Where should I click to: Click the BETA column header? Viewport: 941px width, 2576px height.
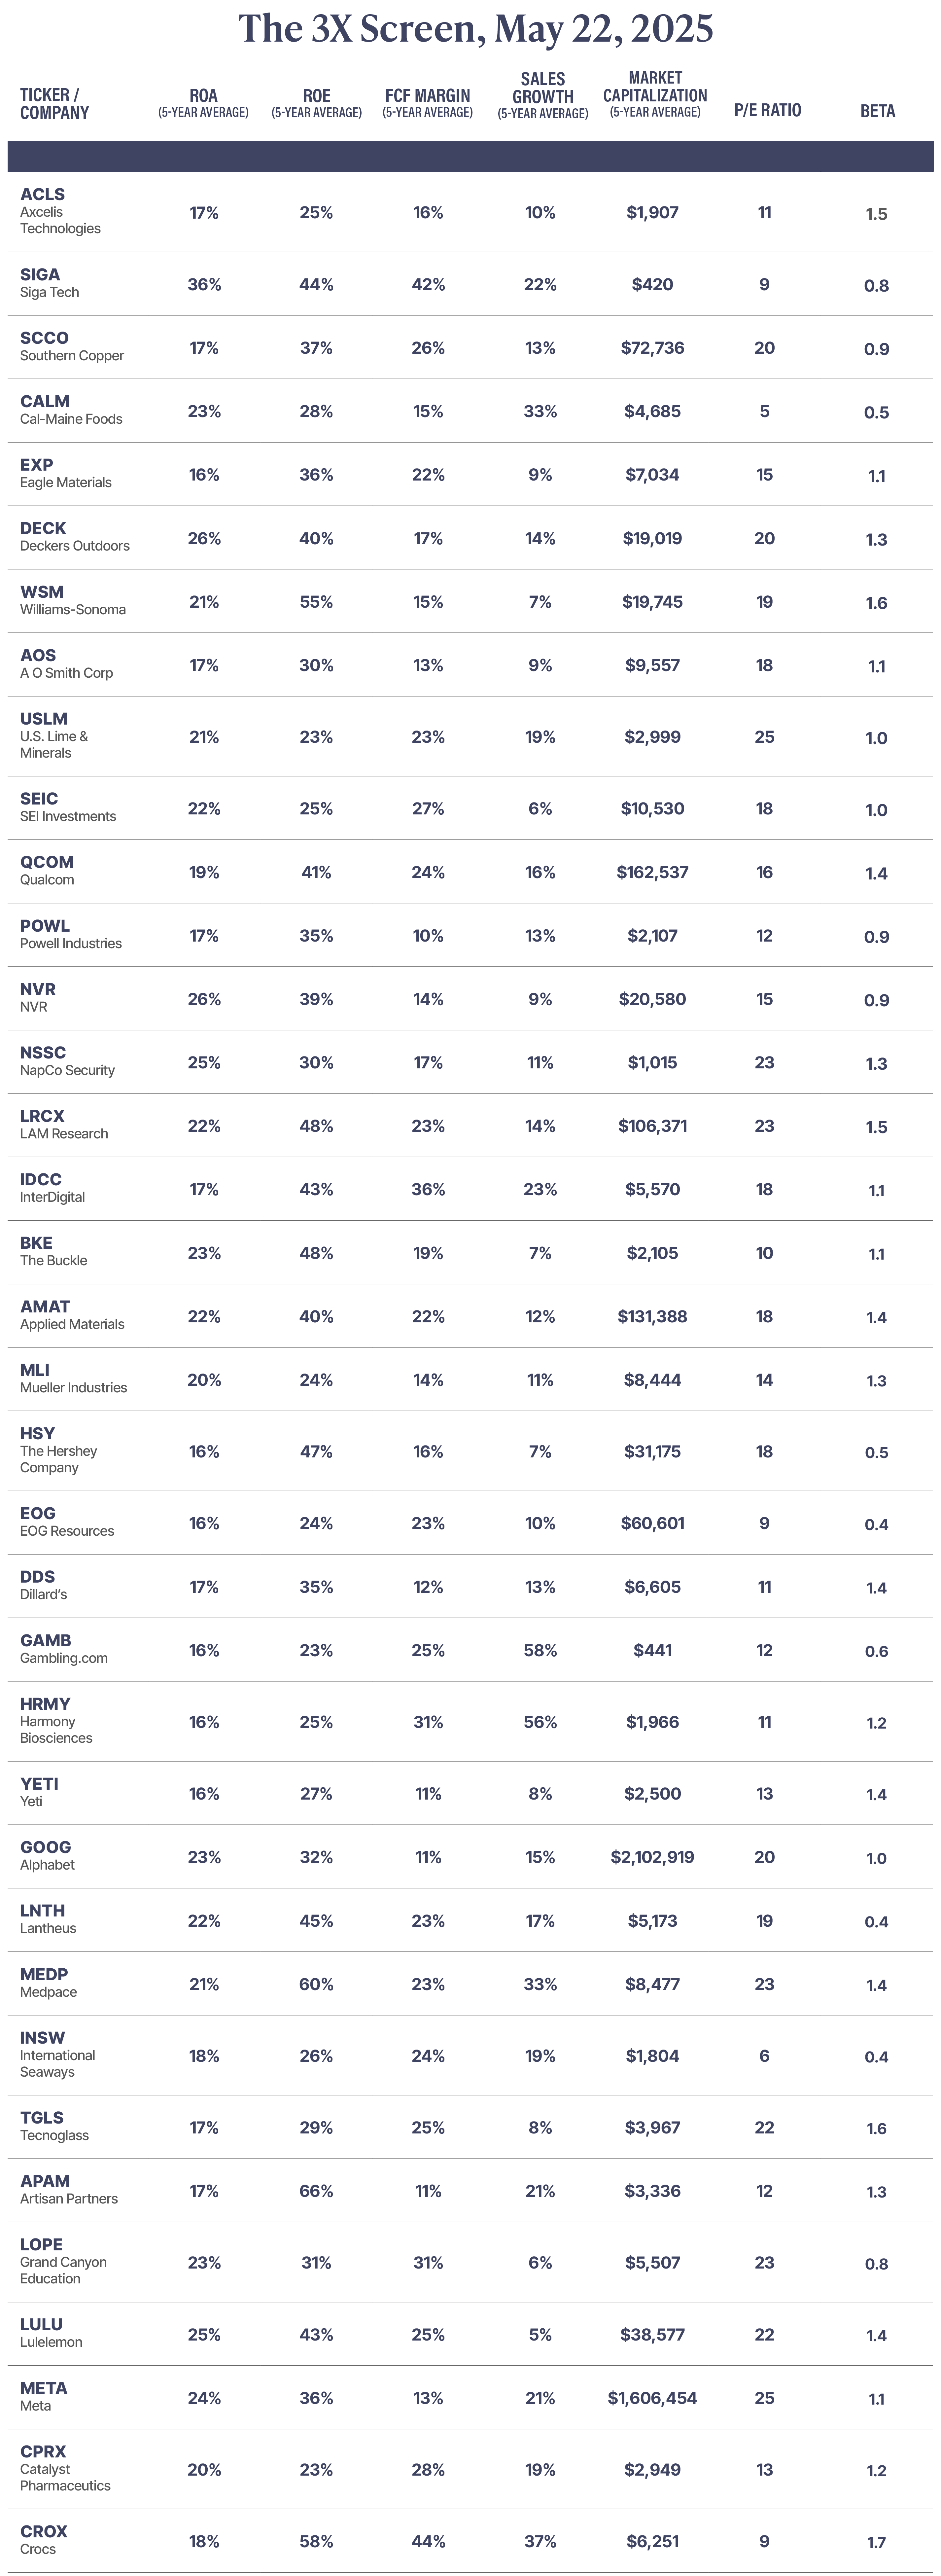(x=877, y=111)
